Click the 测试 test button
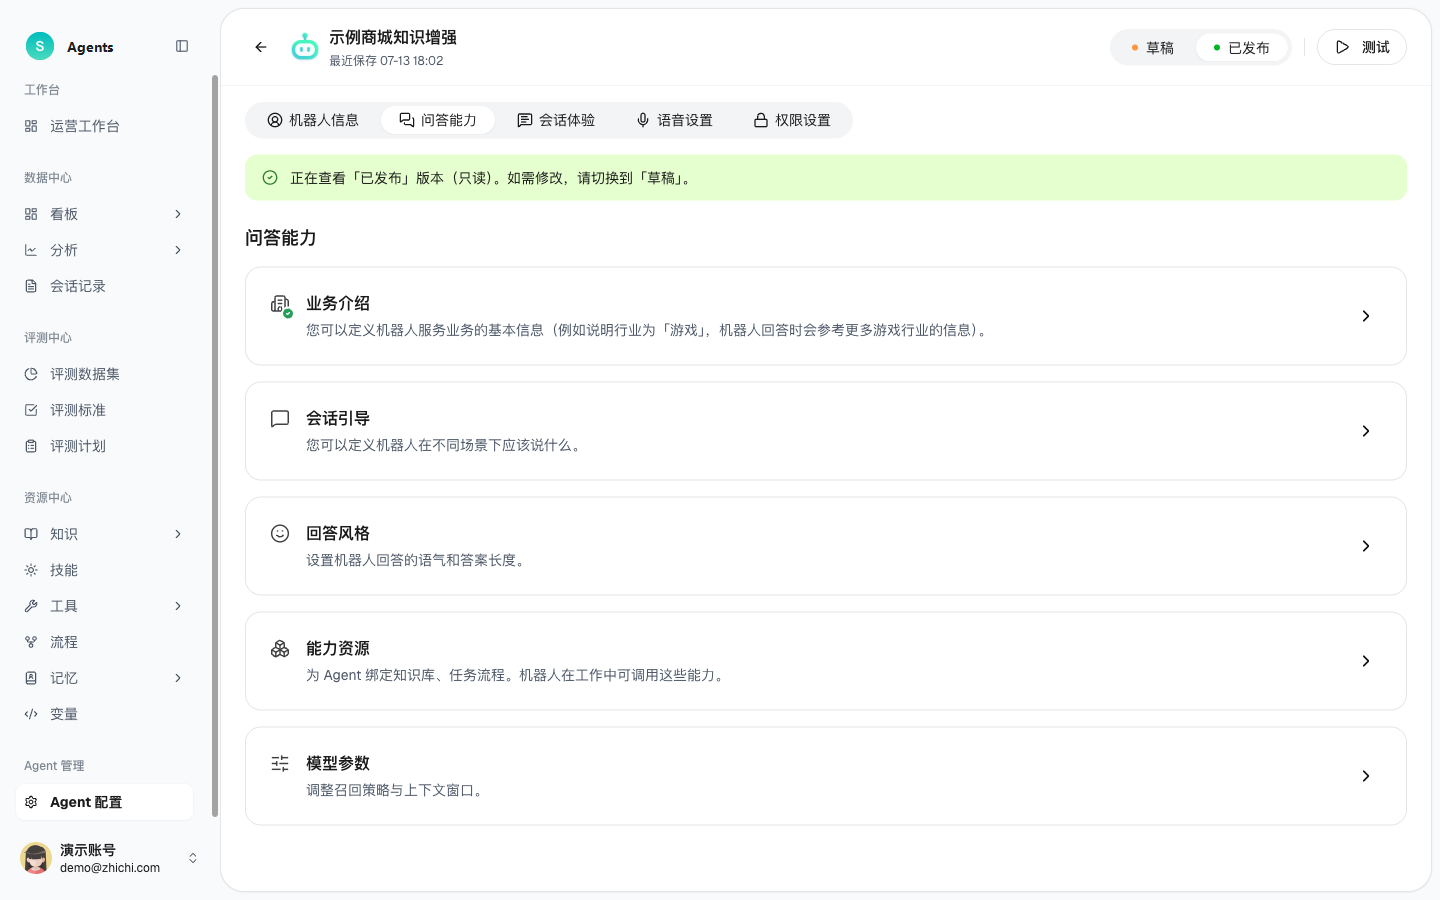This screenshot has width=1440, height=900. (x=1361, y=47)
